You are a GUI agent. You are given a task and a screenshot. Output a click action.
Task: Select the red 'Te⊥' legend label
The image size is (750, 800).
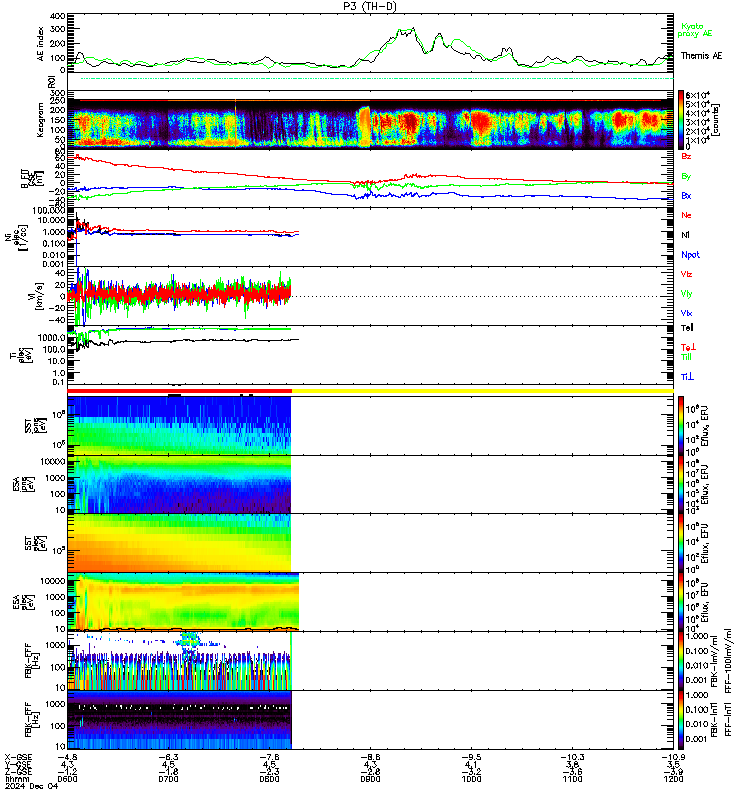click(x=688, y=347)
